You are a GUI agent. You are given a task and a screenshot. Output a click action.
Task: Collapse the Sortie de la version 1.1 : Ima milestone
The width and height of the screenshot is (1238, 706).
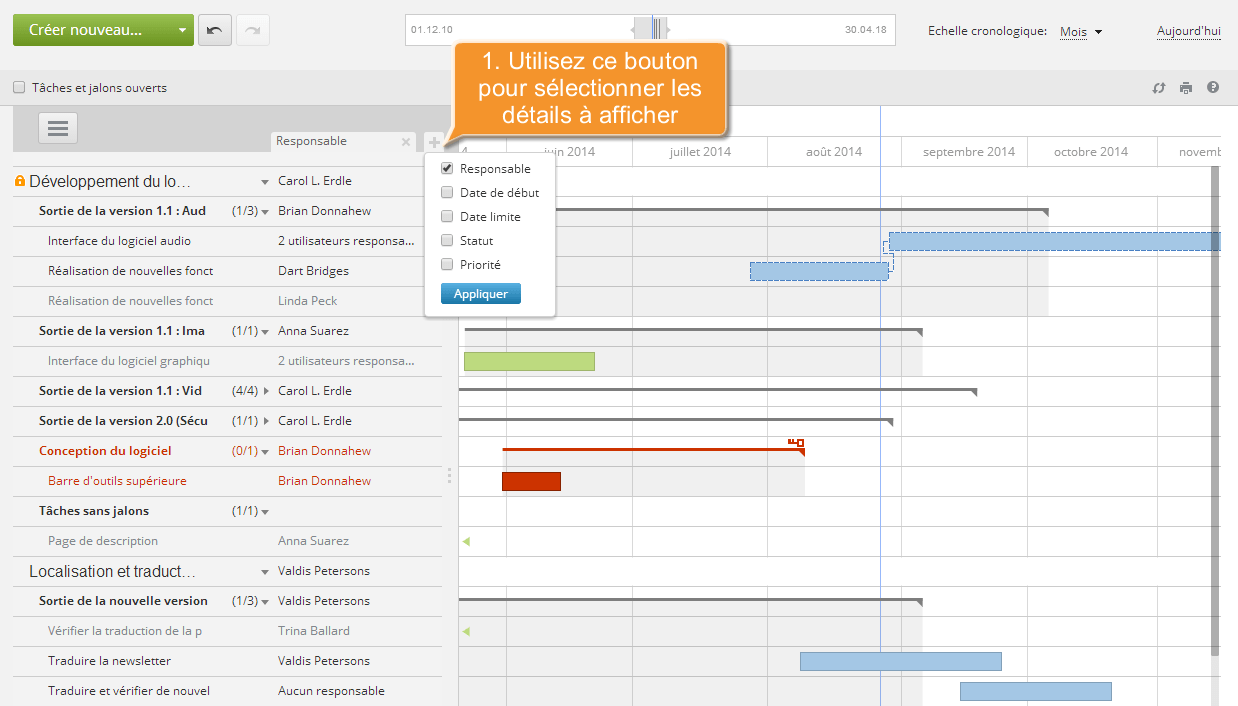coord(266,331)
